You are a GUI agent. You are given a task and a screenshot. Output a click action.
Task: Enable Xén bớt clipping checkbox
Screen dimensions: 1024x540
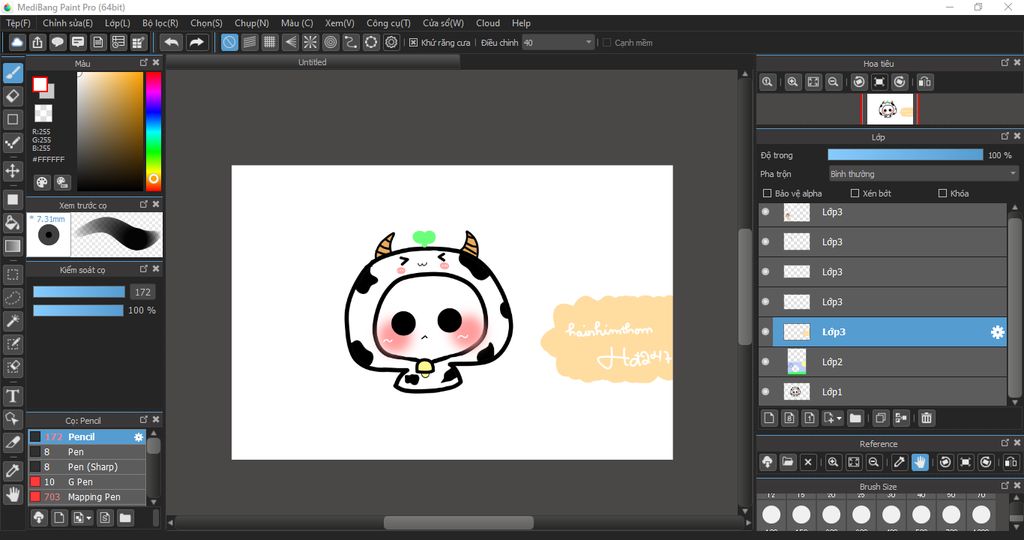coord(855,193)
